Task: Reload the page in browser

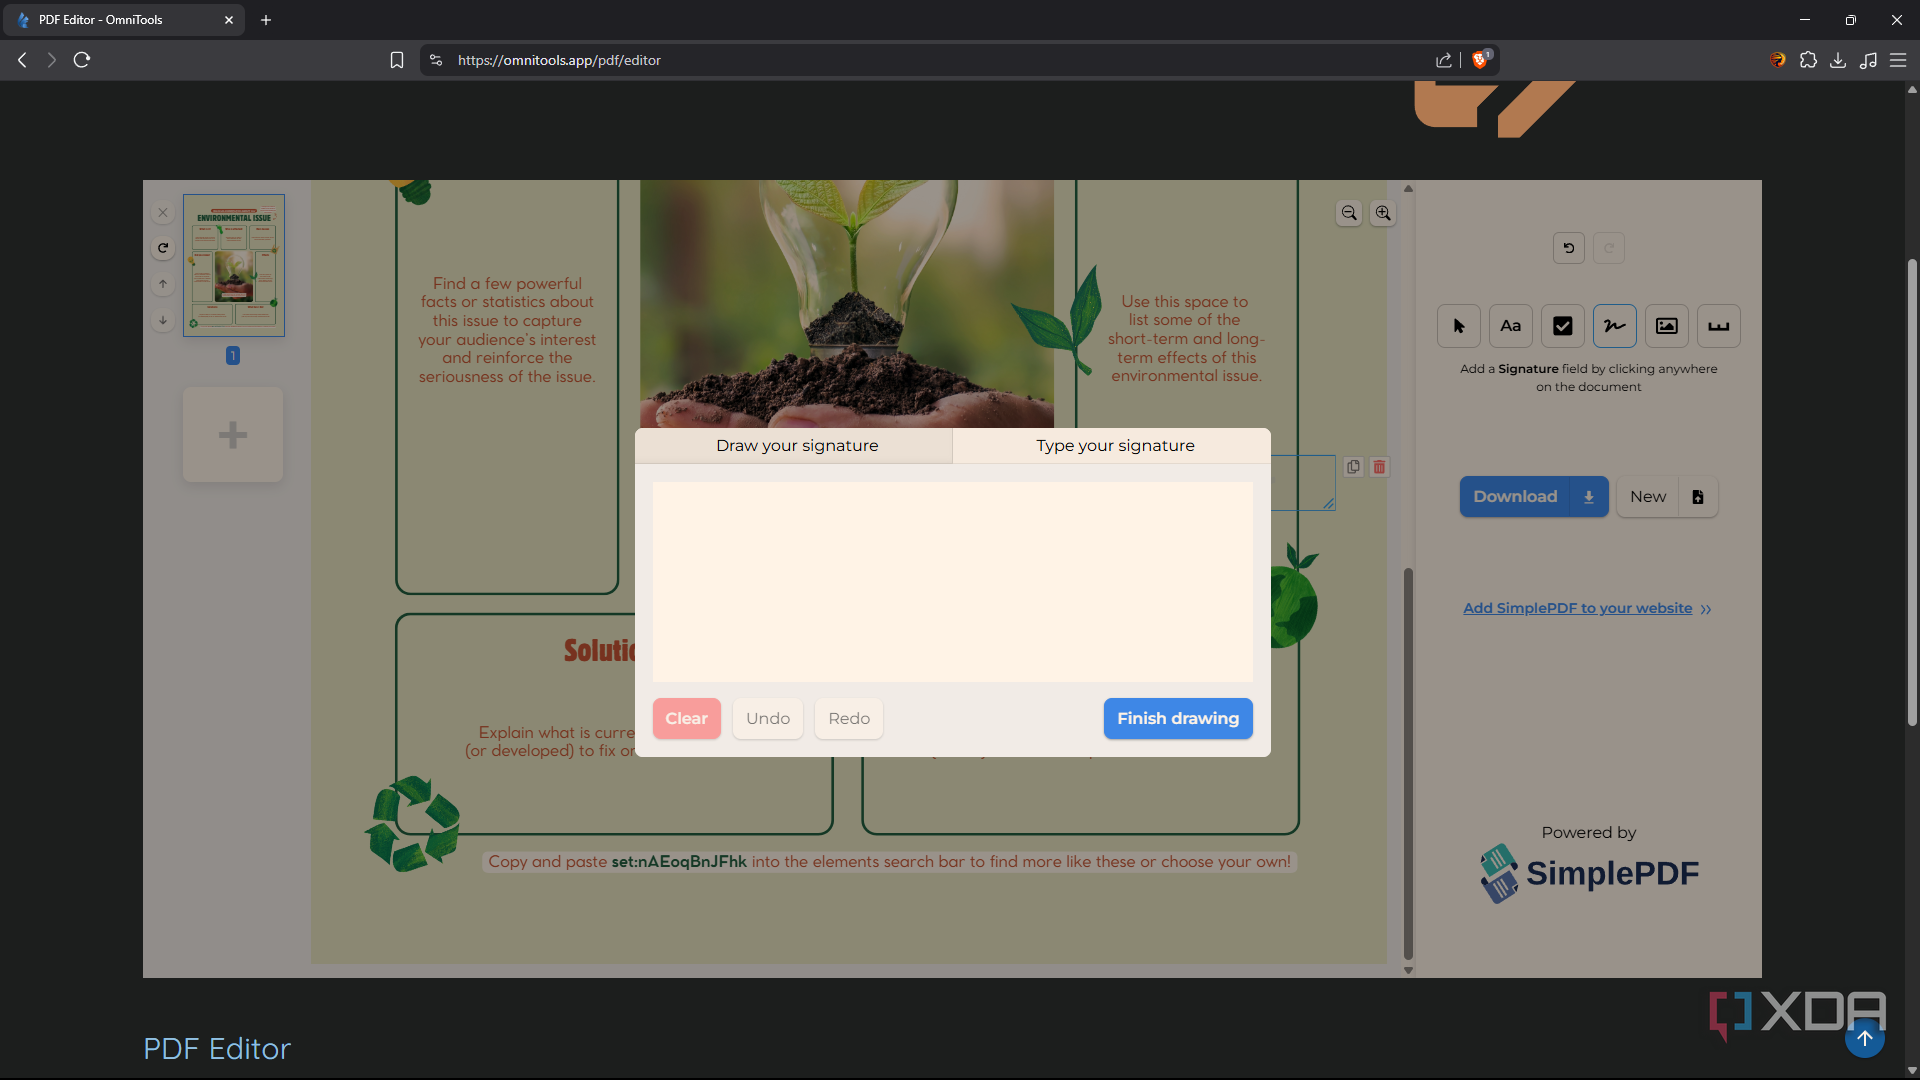Action: [82, 60]
